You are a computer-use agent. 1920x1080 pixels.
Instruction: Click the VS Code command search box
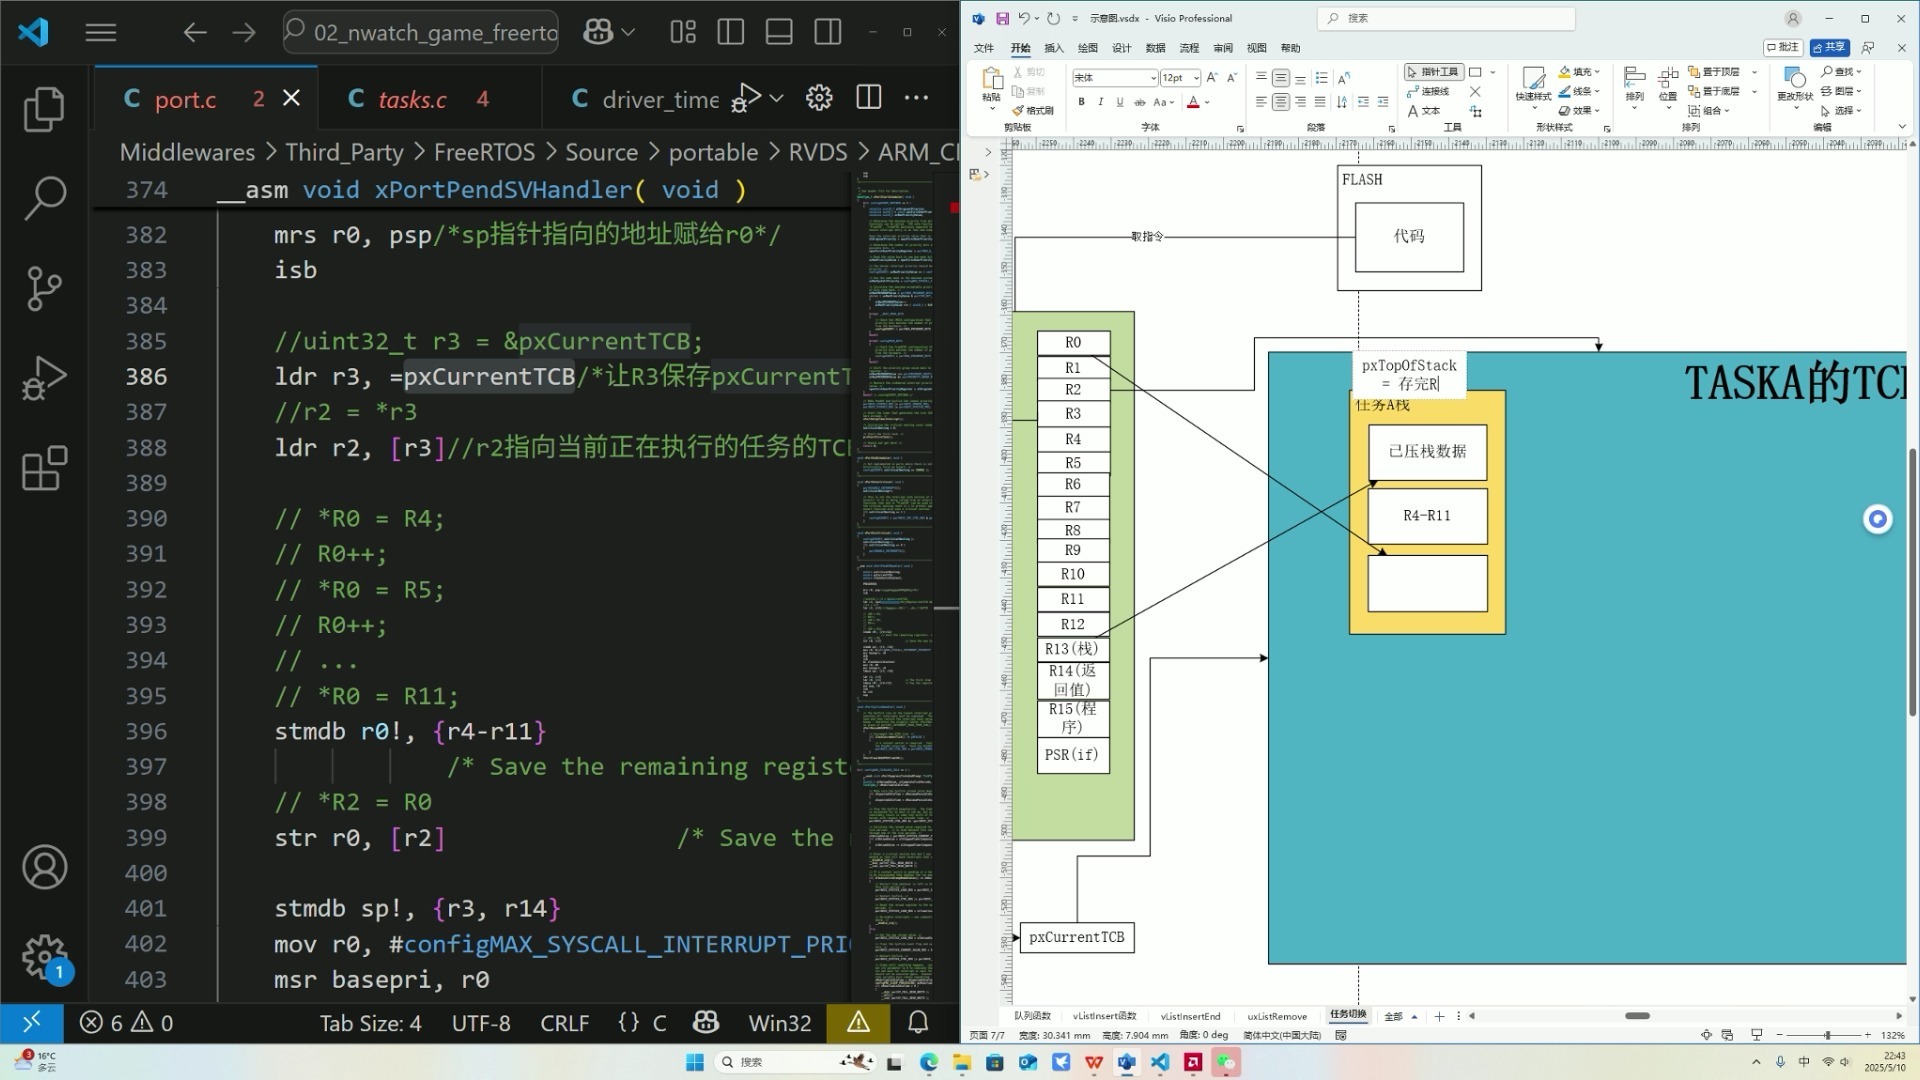click(x=421, y=32)
